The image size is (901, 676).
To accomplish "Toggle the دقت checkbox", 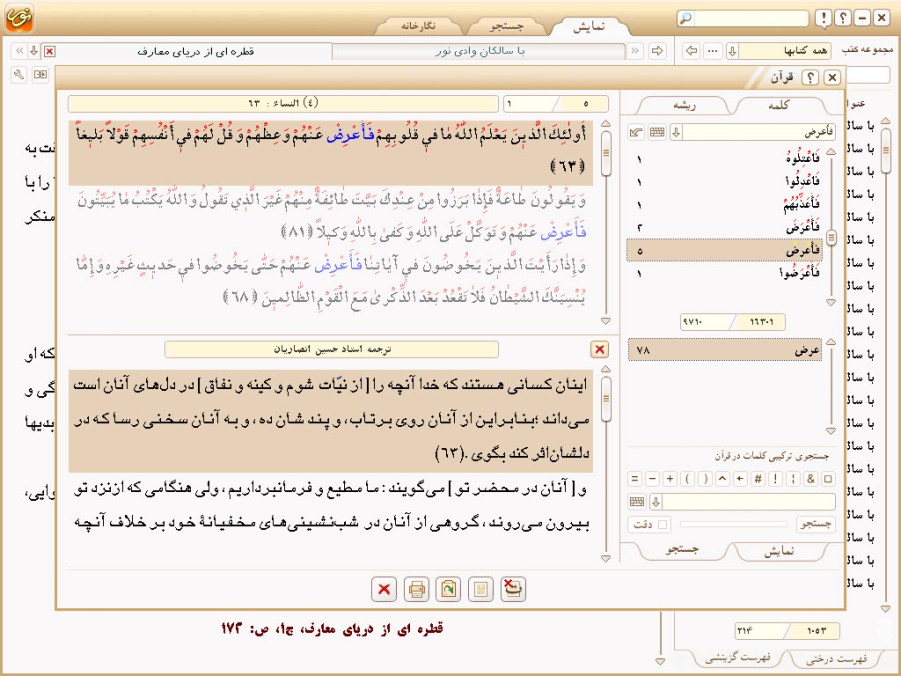I will 663,524.
